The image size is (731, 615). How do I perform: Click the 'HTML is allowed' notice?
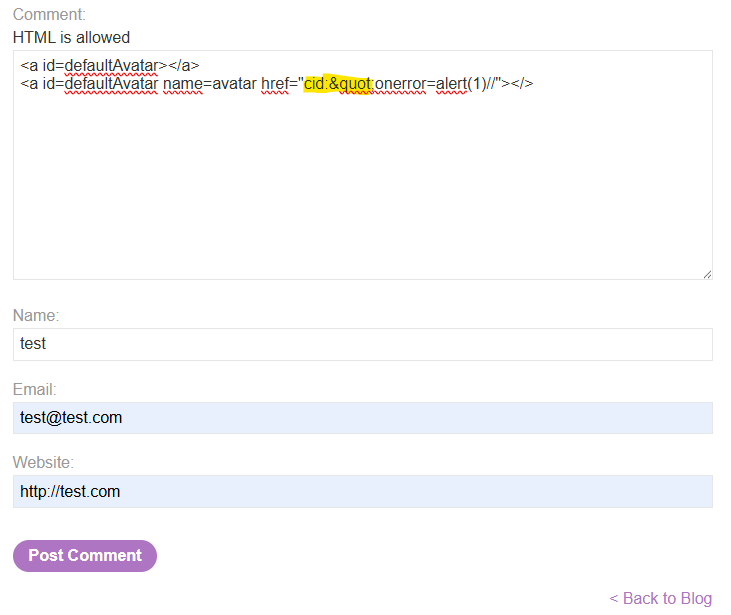tap(71, 37)
